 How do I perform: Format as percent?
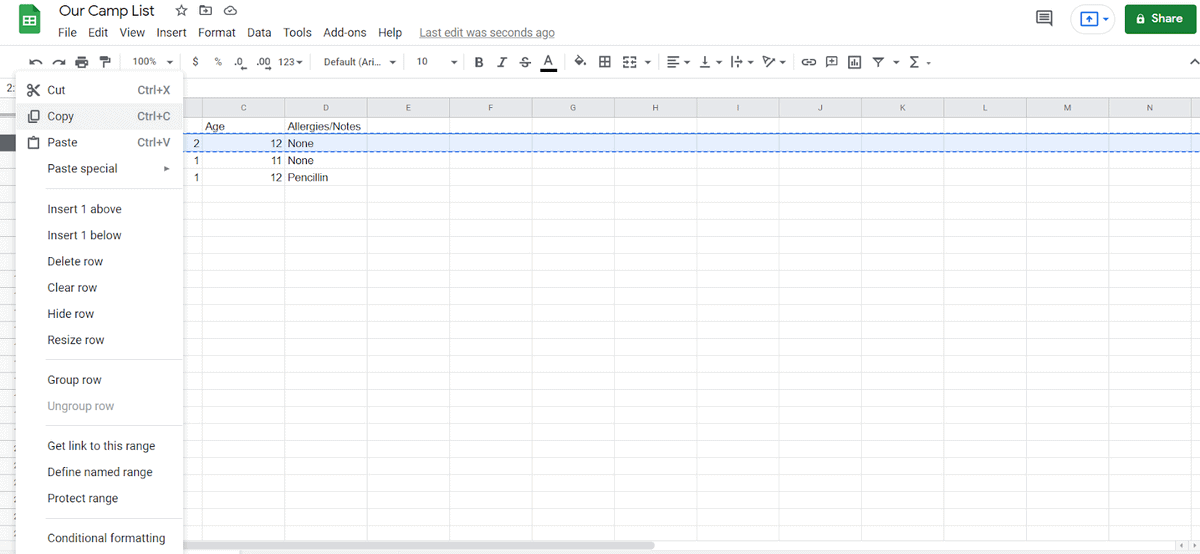[218, 62]
